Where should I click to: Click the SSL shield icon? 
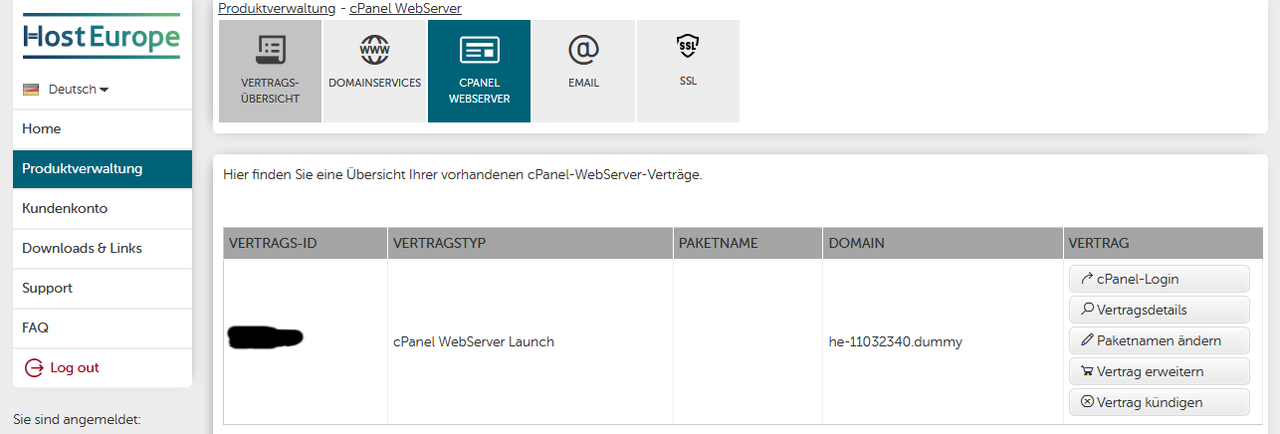tap(688, 45)
